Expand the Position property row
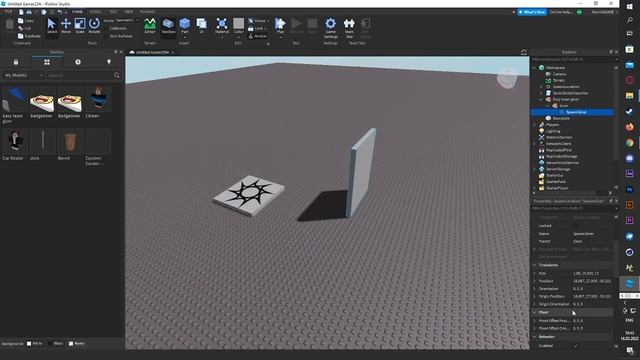Viewport: 640px width, 360px height. click(535, 281)
